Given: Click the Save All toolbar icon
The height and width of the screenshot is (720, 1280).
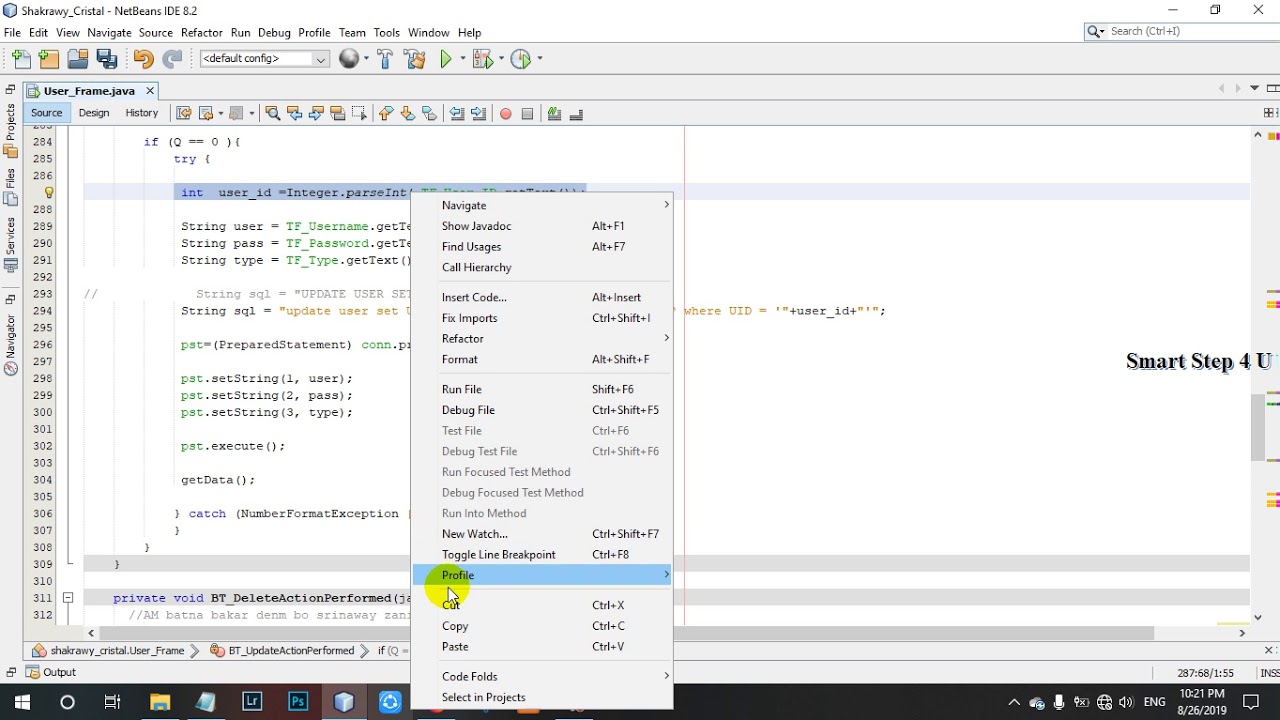Looking at the screenshot, I should tap(107, 59).
